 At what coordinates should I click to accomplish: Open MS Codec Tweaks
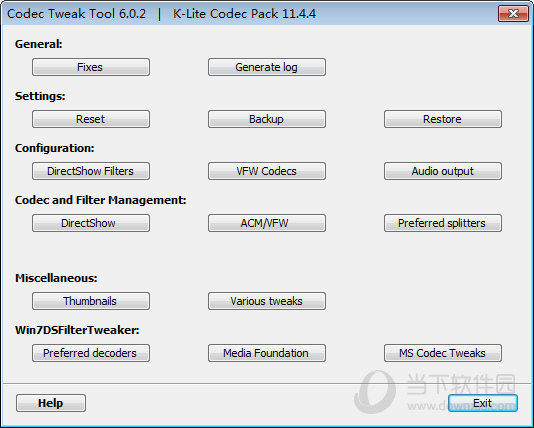pyautogui.click(x=443, y=353)
